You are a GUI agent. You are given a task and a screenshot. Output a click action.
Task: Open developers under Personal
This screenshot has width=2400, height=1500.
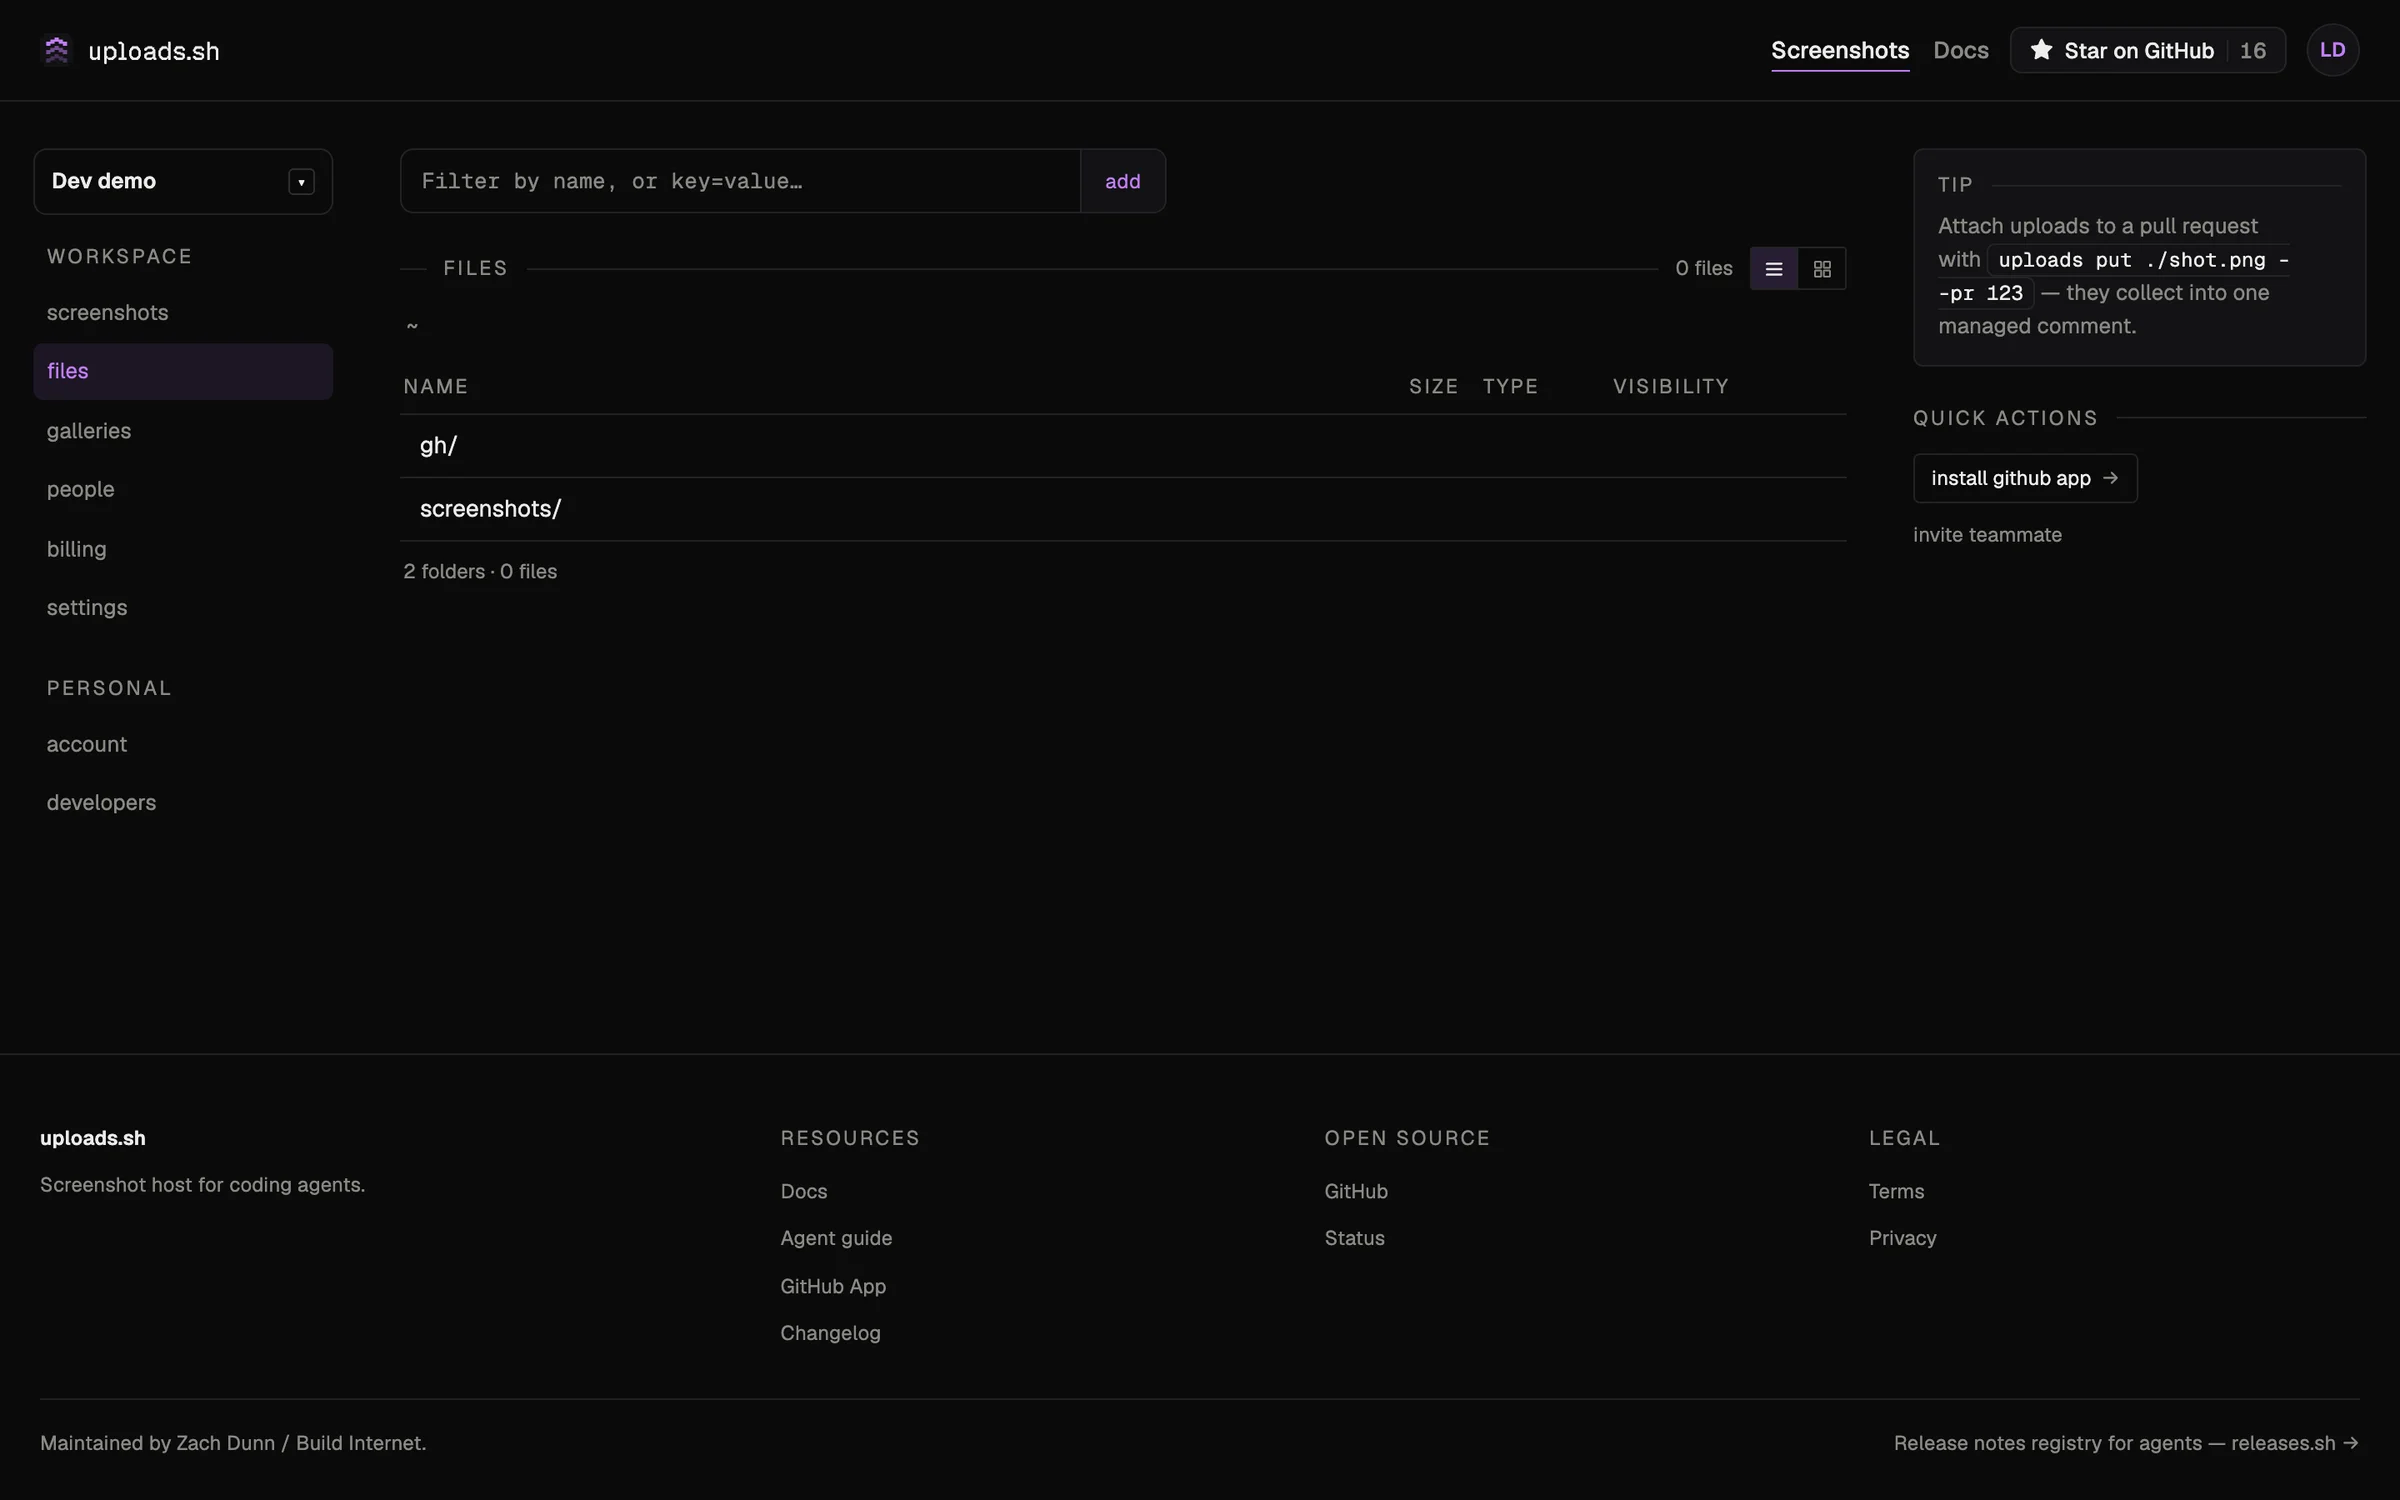tap(183, 802)
